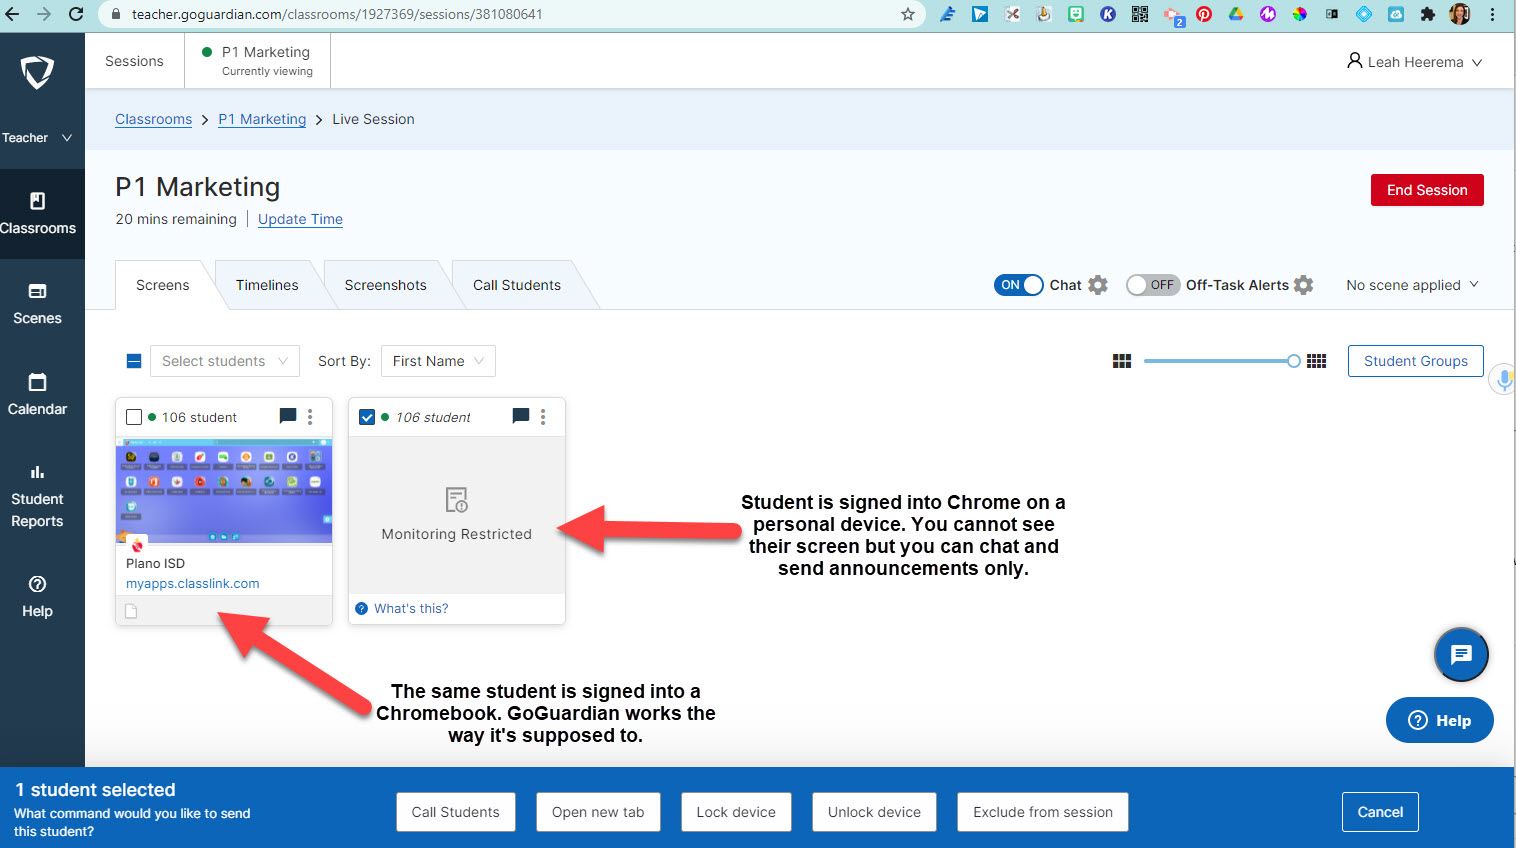
Task: Open Student Groups
Action: (x=1416, y=361)
